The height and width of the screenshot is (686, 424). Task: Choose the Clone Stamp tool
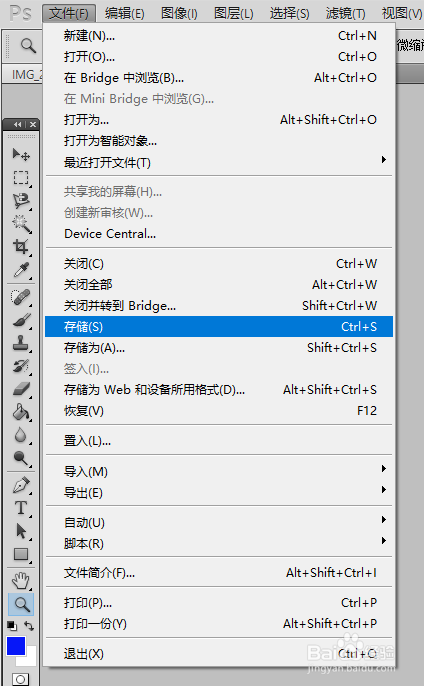21,343
